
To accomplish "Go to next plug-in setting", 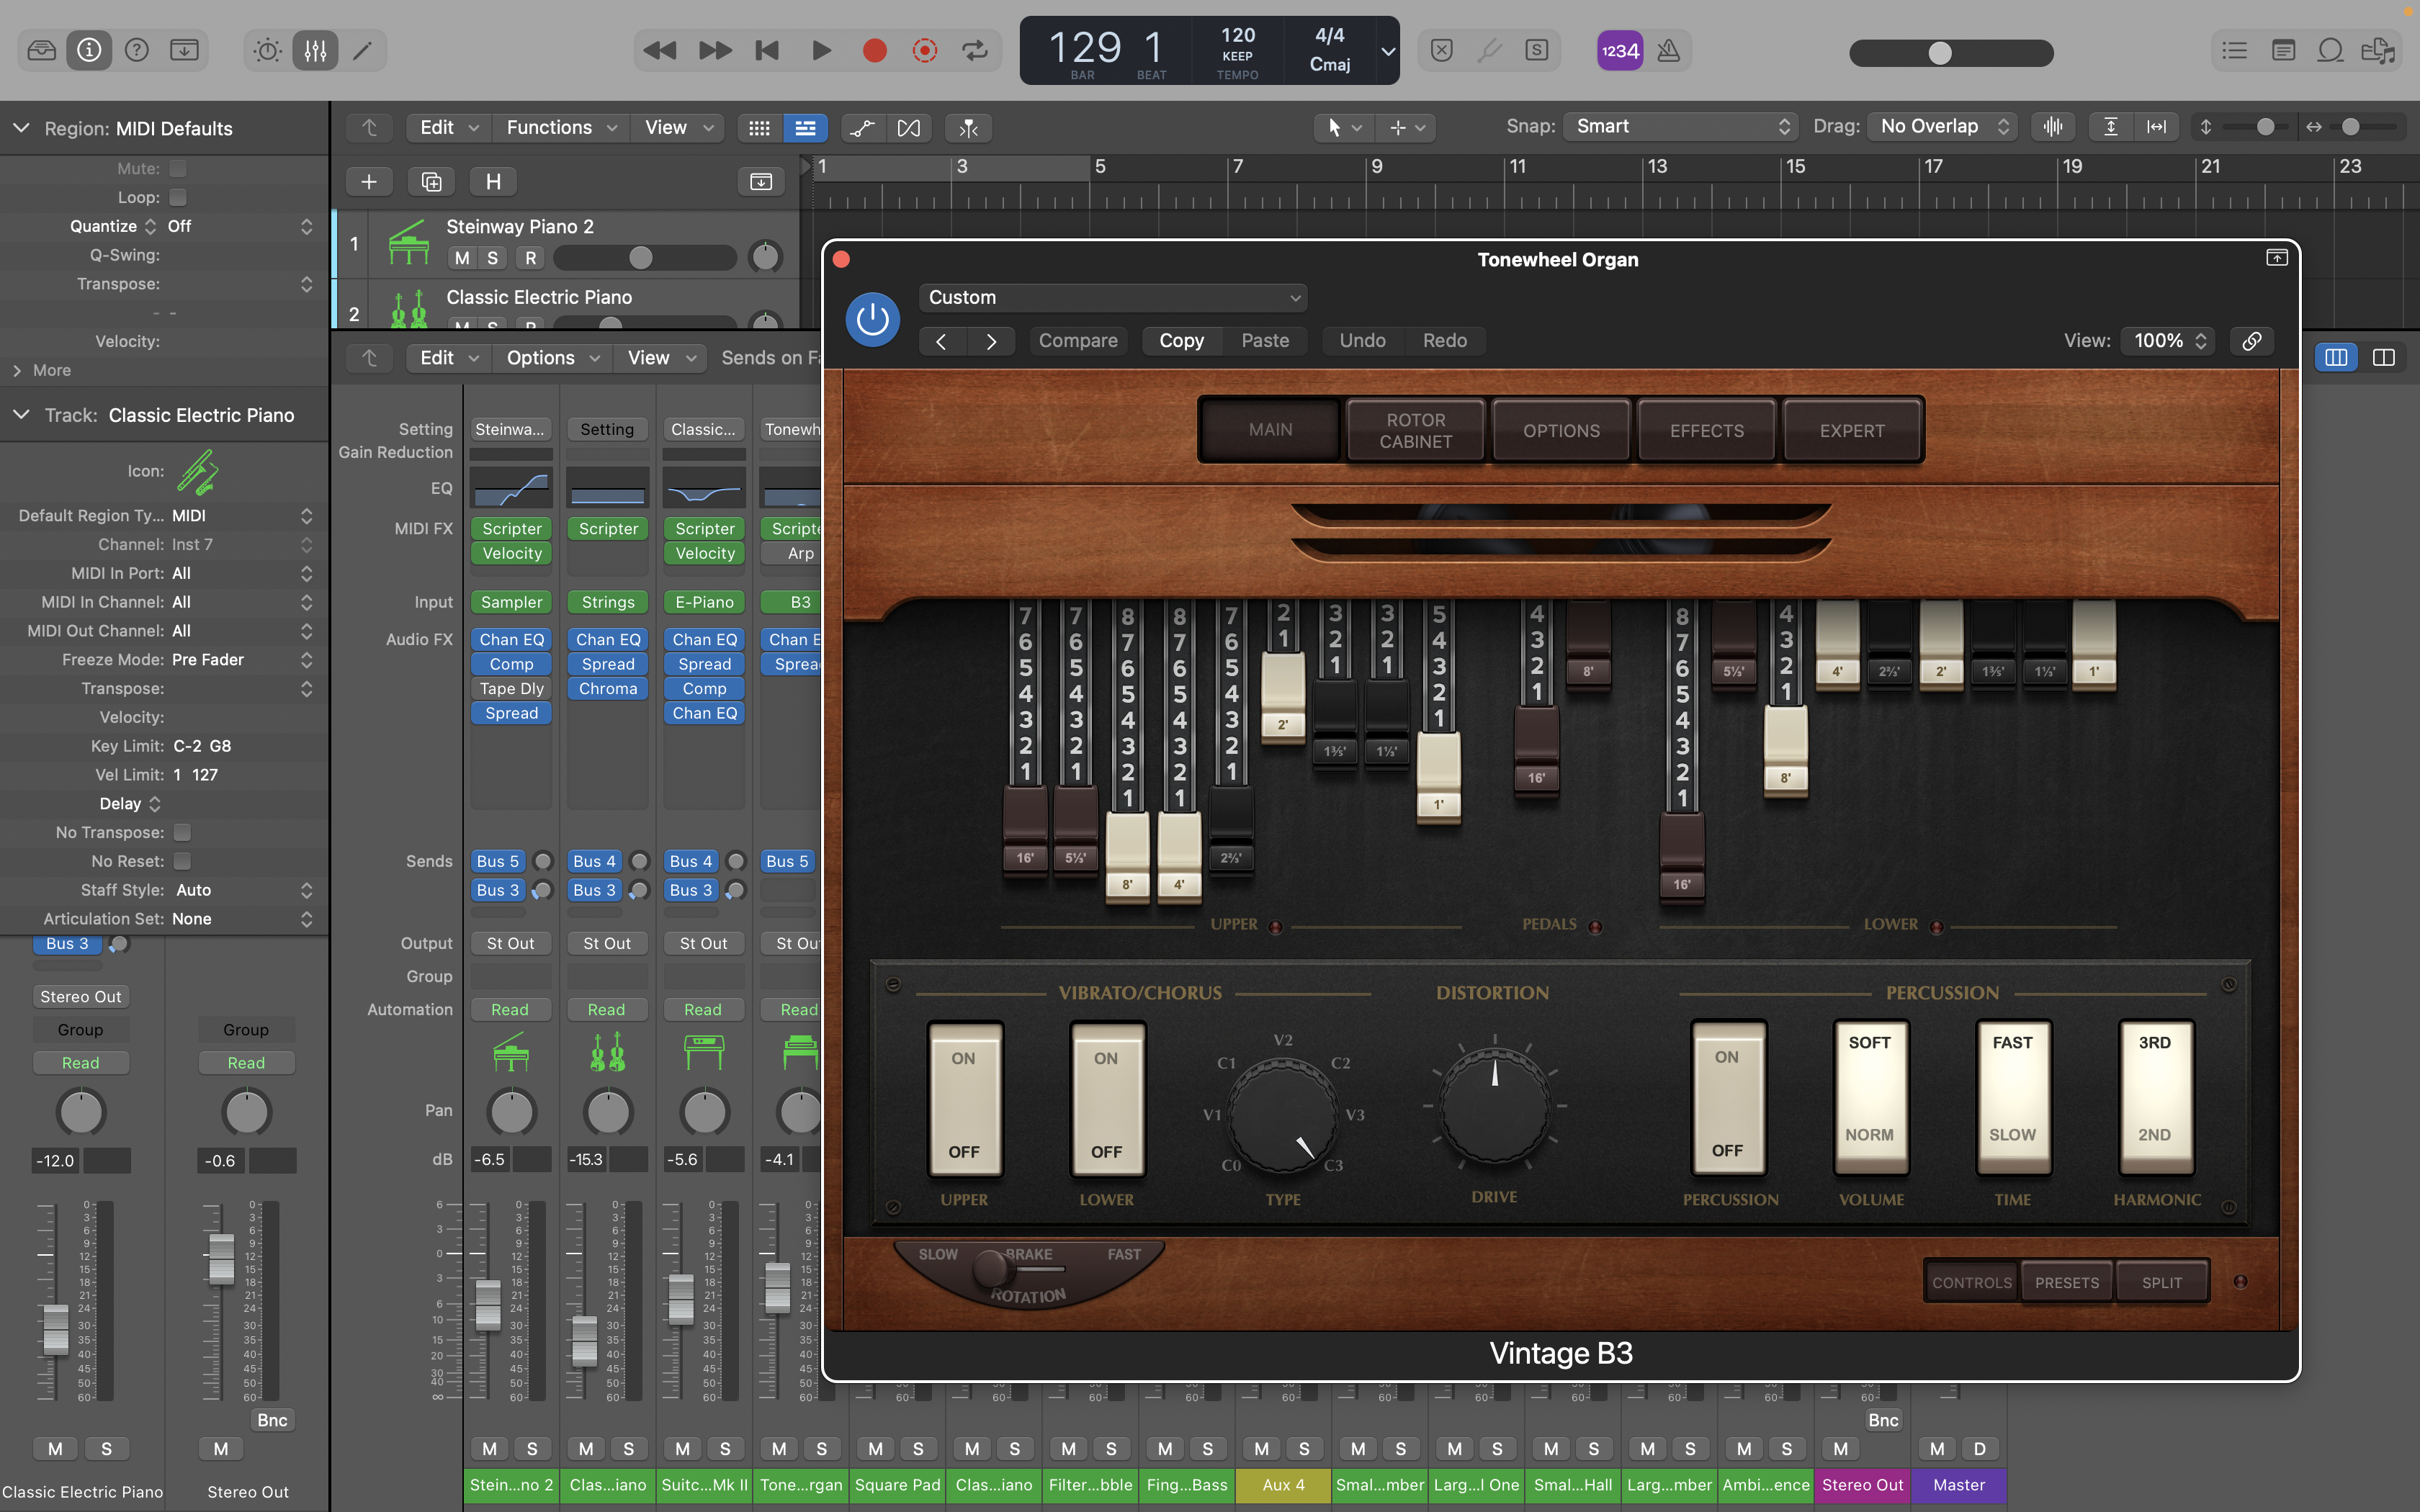I will coord(991,341).
